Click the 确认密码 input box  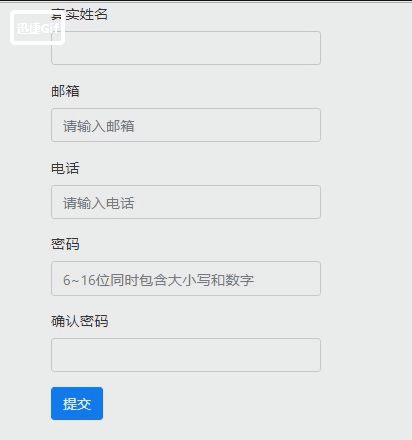click(x=186, y=355)
